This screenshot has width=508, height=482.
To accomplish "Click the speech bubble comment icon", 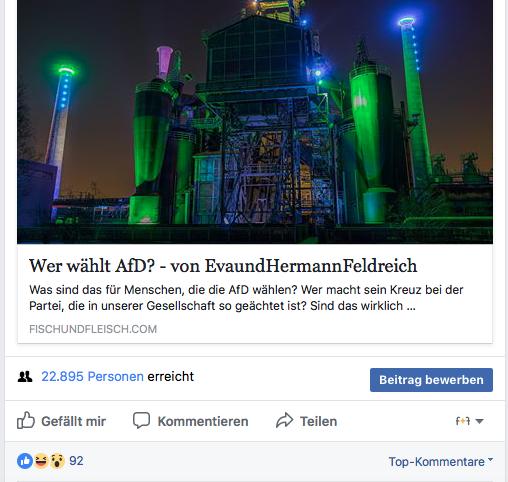I will coord(141,420).
